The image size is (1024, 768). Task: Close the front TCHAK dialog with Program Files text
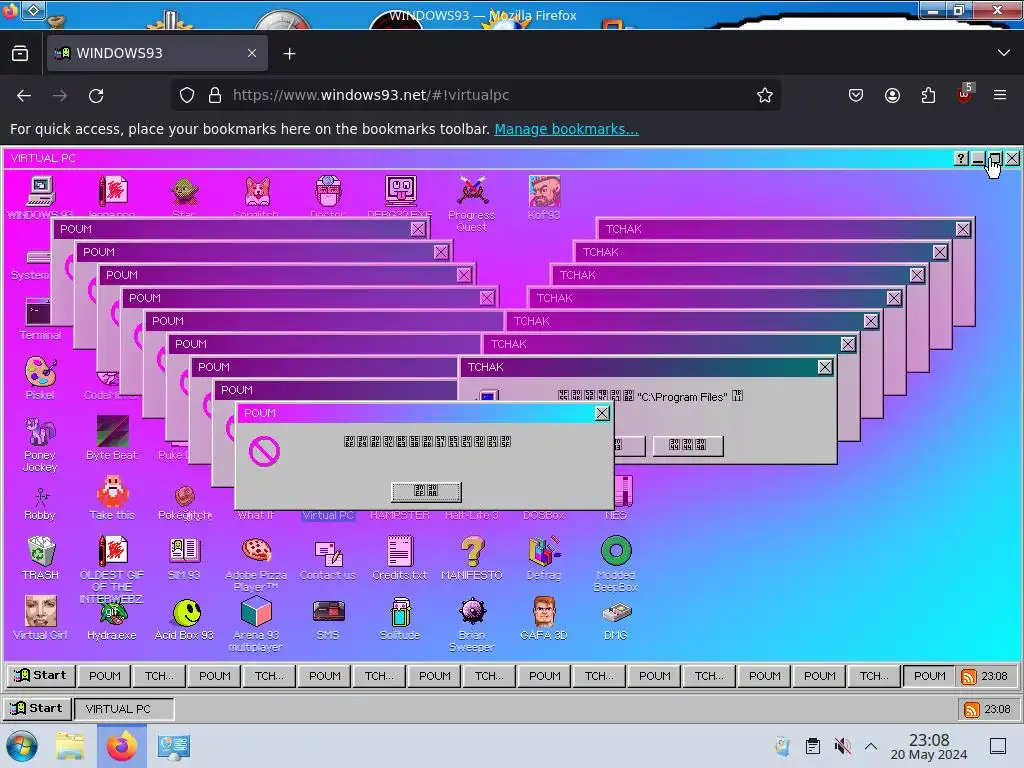(x=825, y=367)
